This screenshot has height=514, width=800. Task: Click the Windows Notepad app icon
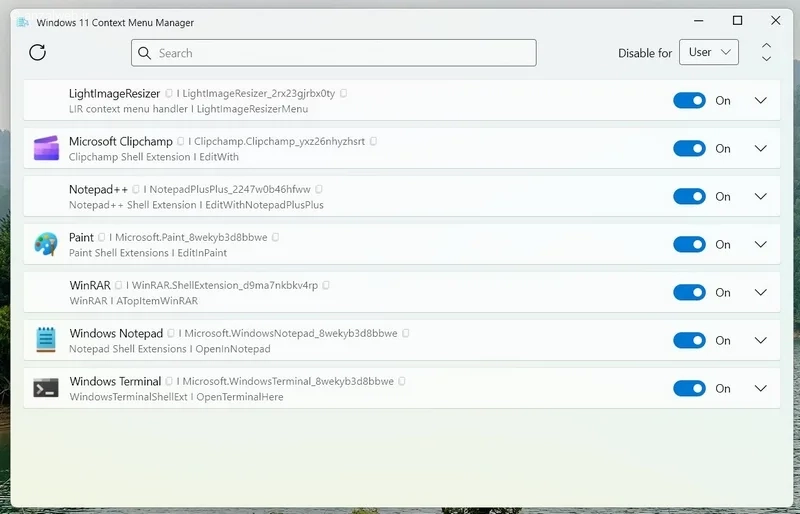point(46,340)
